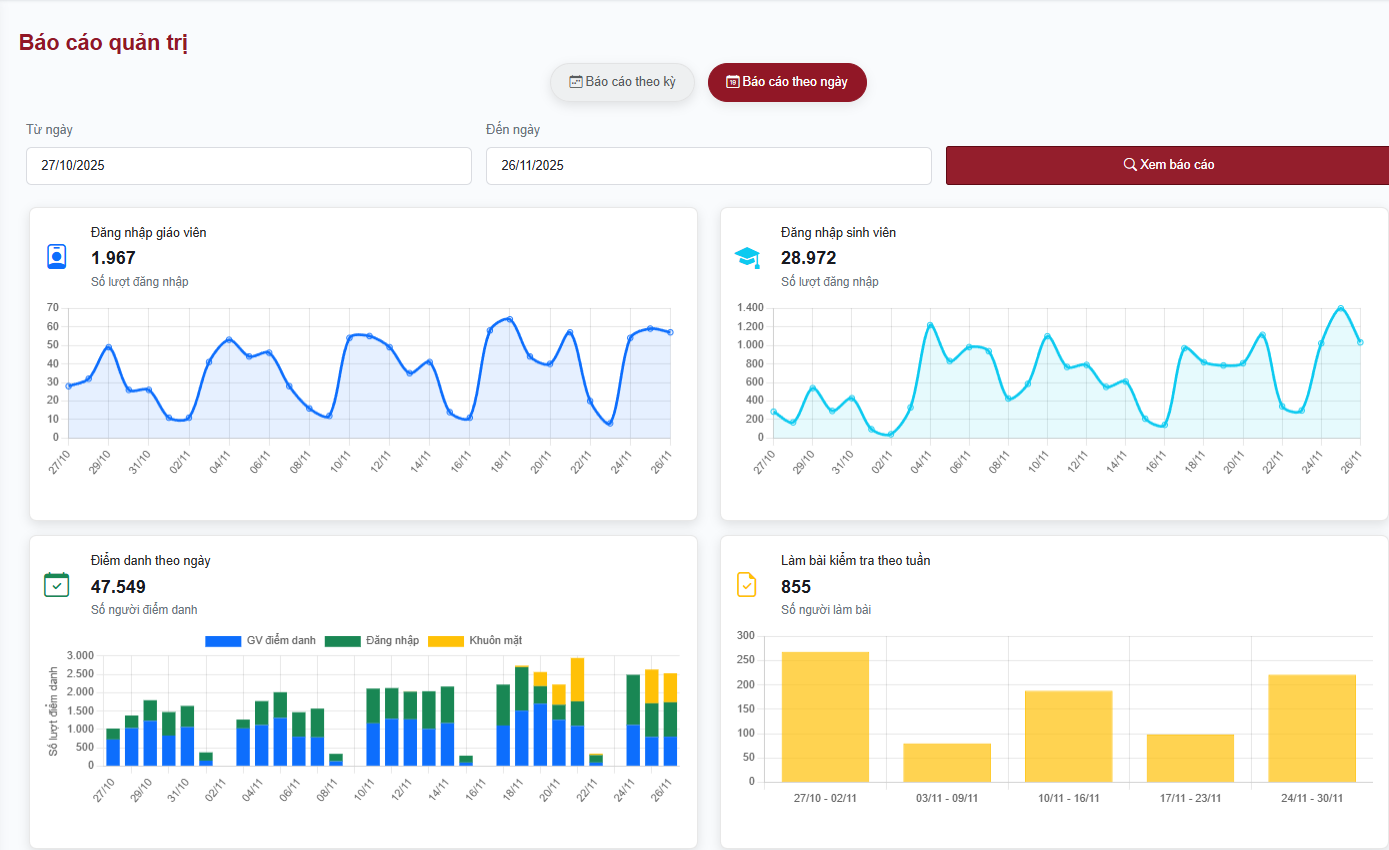1389x850 pixels.
Task: Click the green attendance calendar icon
Action: point(57,585)
